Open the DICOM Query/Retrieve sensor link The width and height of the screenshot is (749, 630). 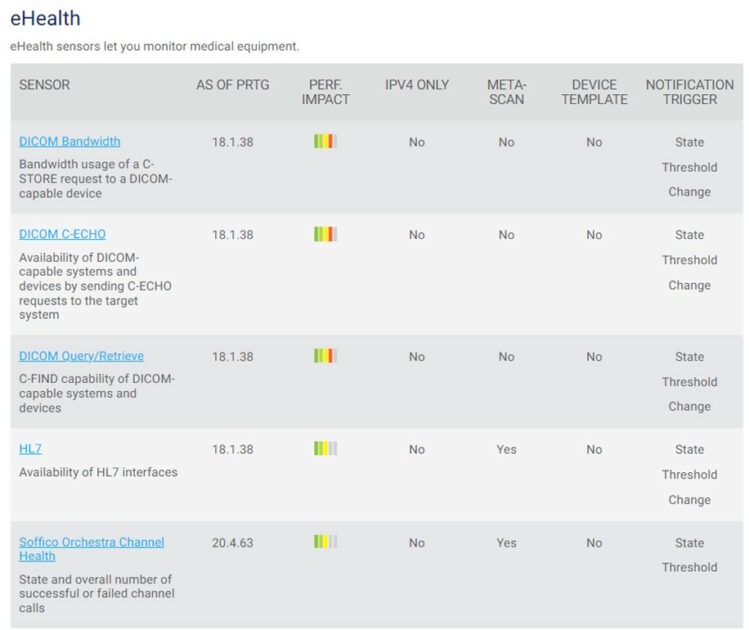(x=81, y=356)
